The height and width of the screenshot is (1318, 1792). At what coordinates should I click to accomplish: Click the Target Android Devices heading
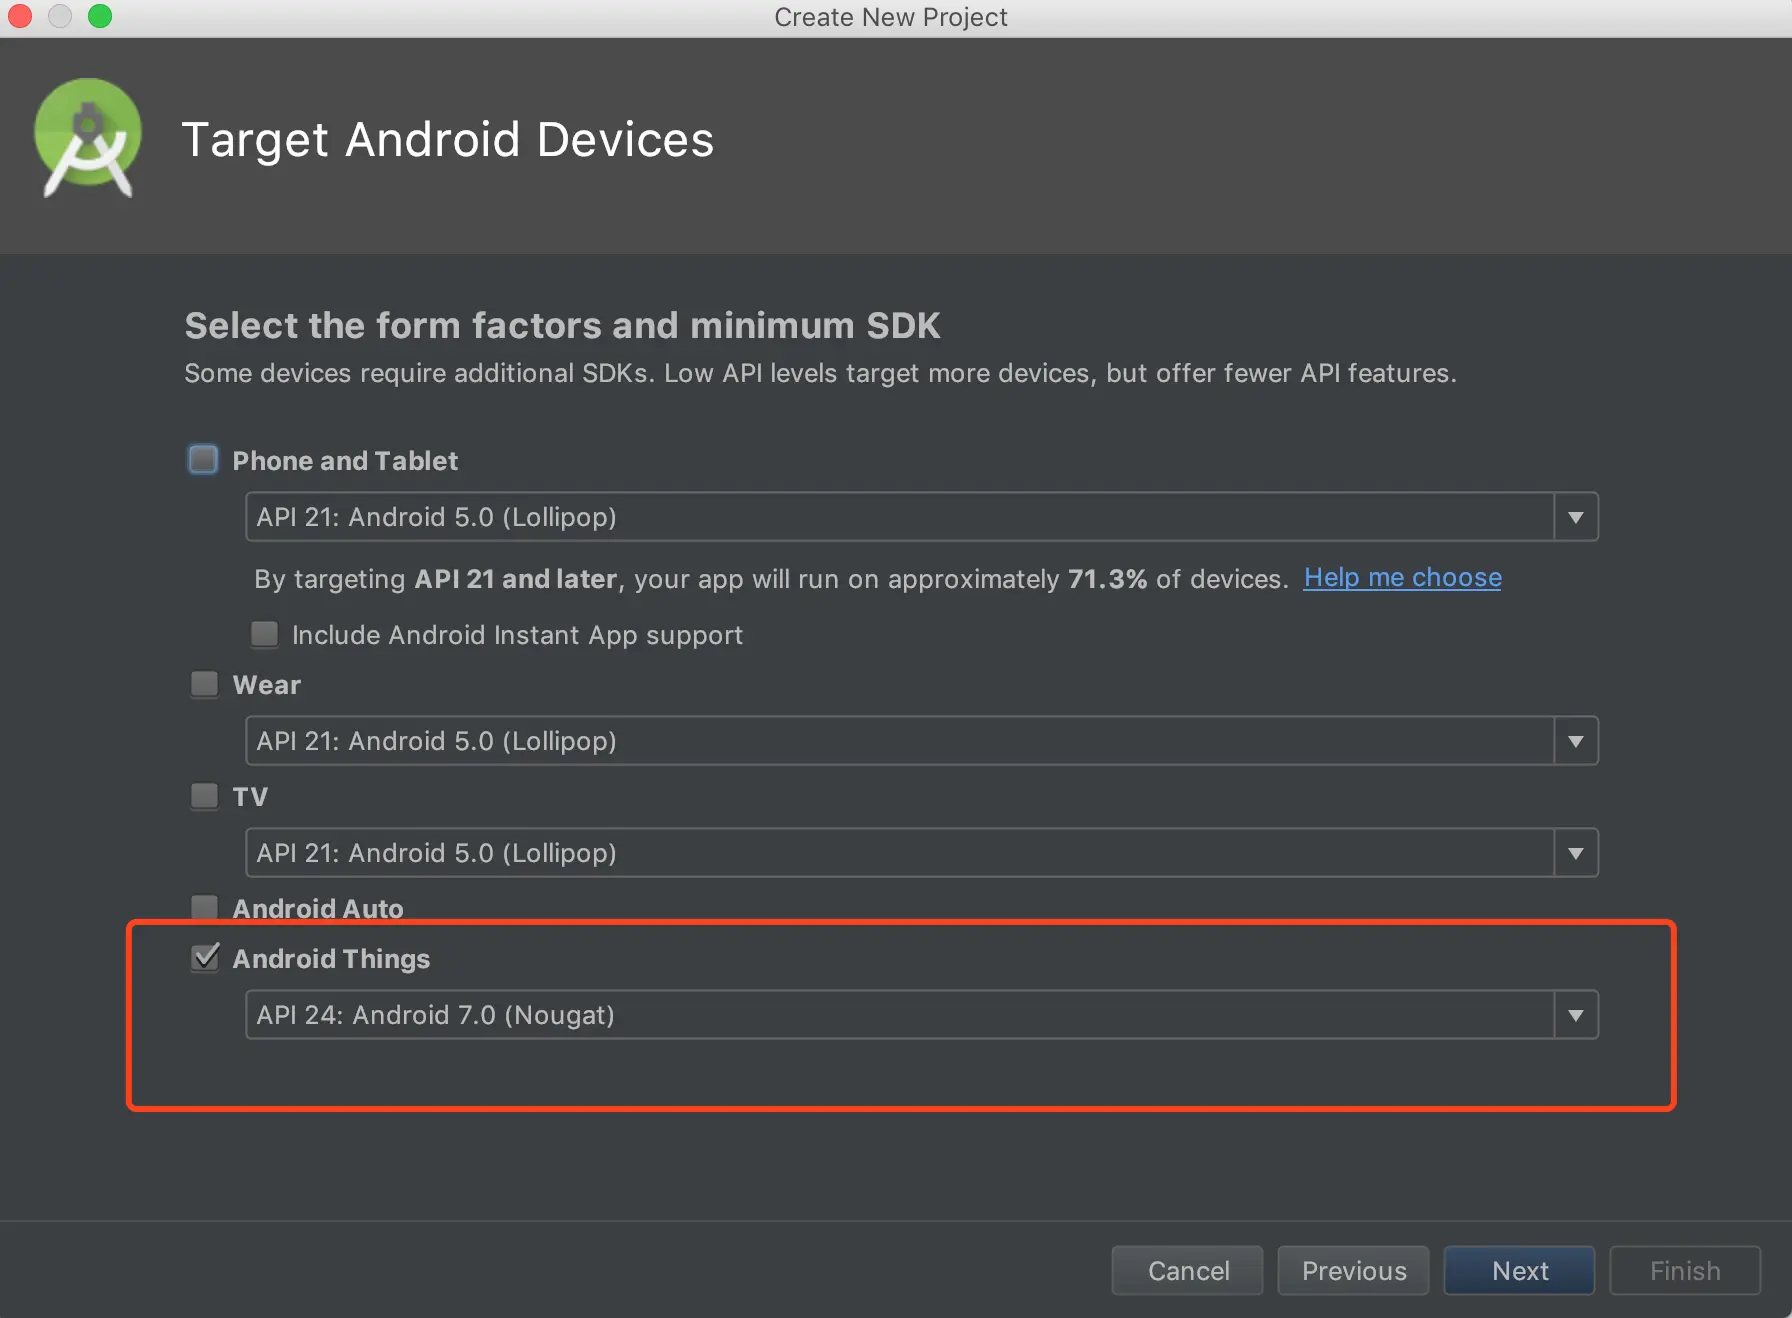coord(448,140)
